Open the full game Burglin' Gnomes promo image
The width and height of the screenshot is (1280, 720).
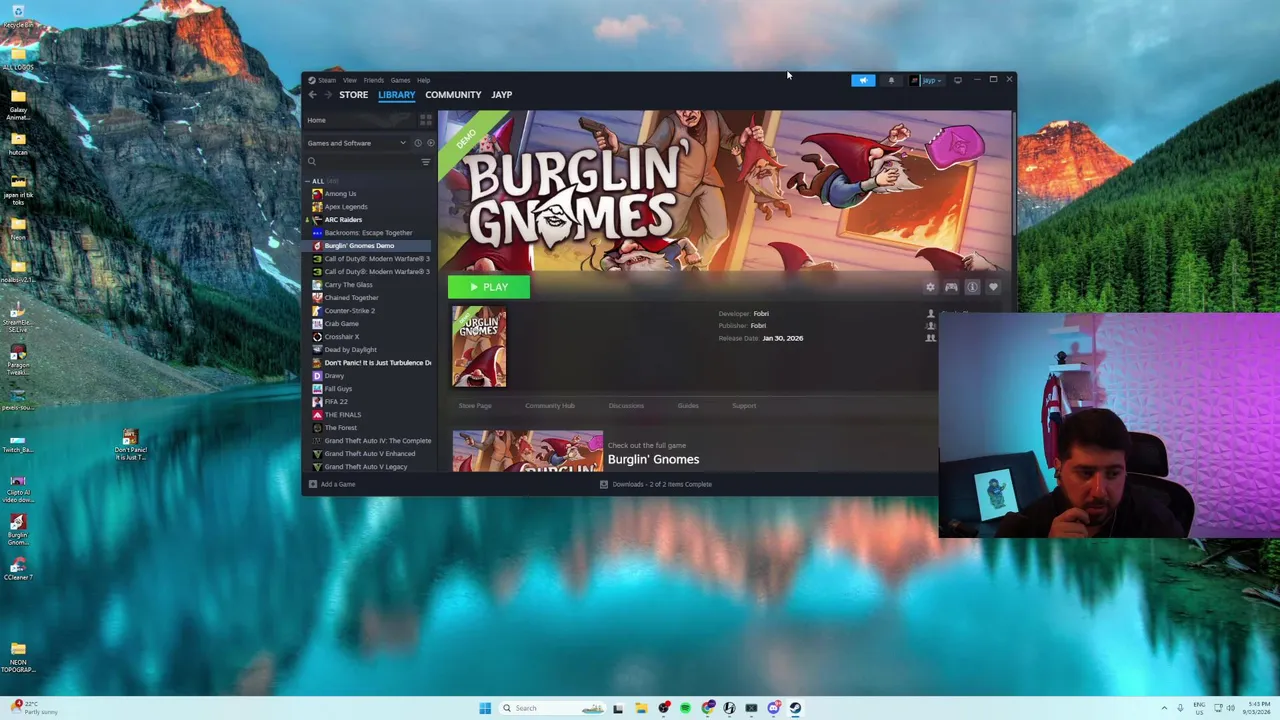528,451
